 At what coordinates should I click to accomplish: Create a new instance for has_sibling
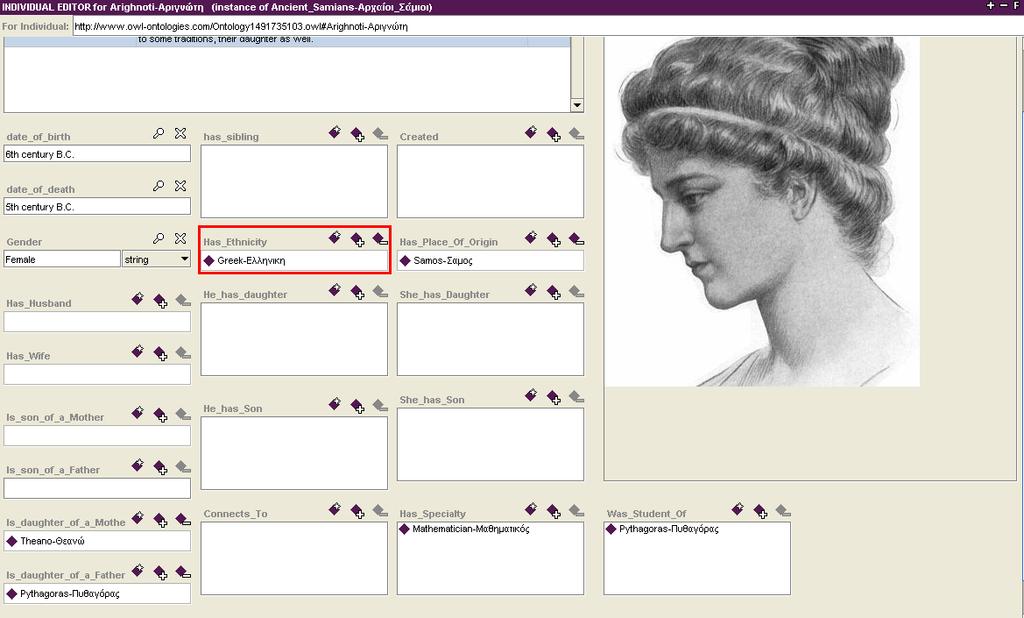pyautogui.click(x=334, y=133)
